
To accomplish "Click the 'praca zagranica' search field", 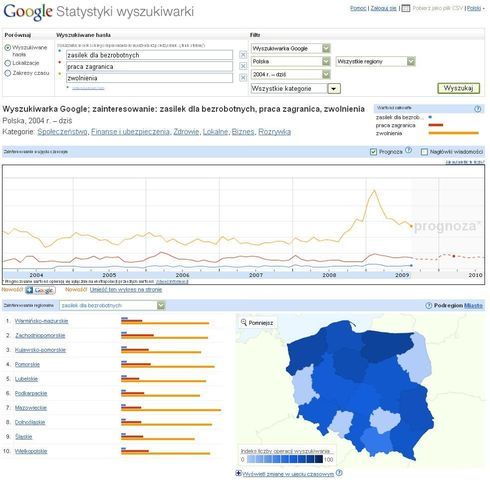I will click(149, 66).
